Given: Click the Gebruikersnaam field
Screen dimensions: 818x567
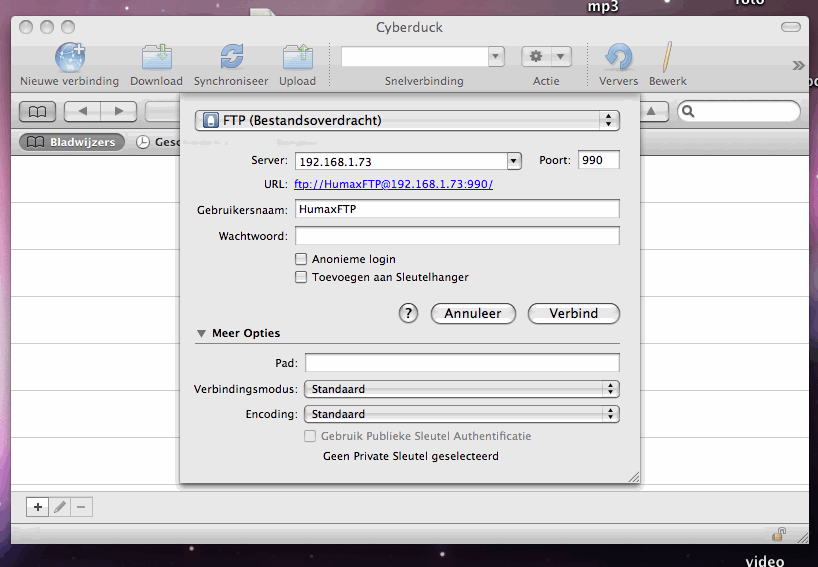Looking at the screenshot, I should pos(458,209).
